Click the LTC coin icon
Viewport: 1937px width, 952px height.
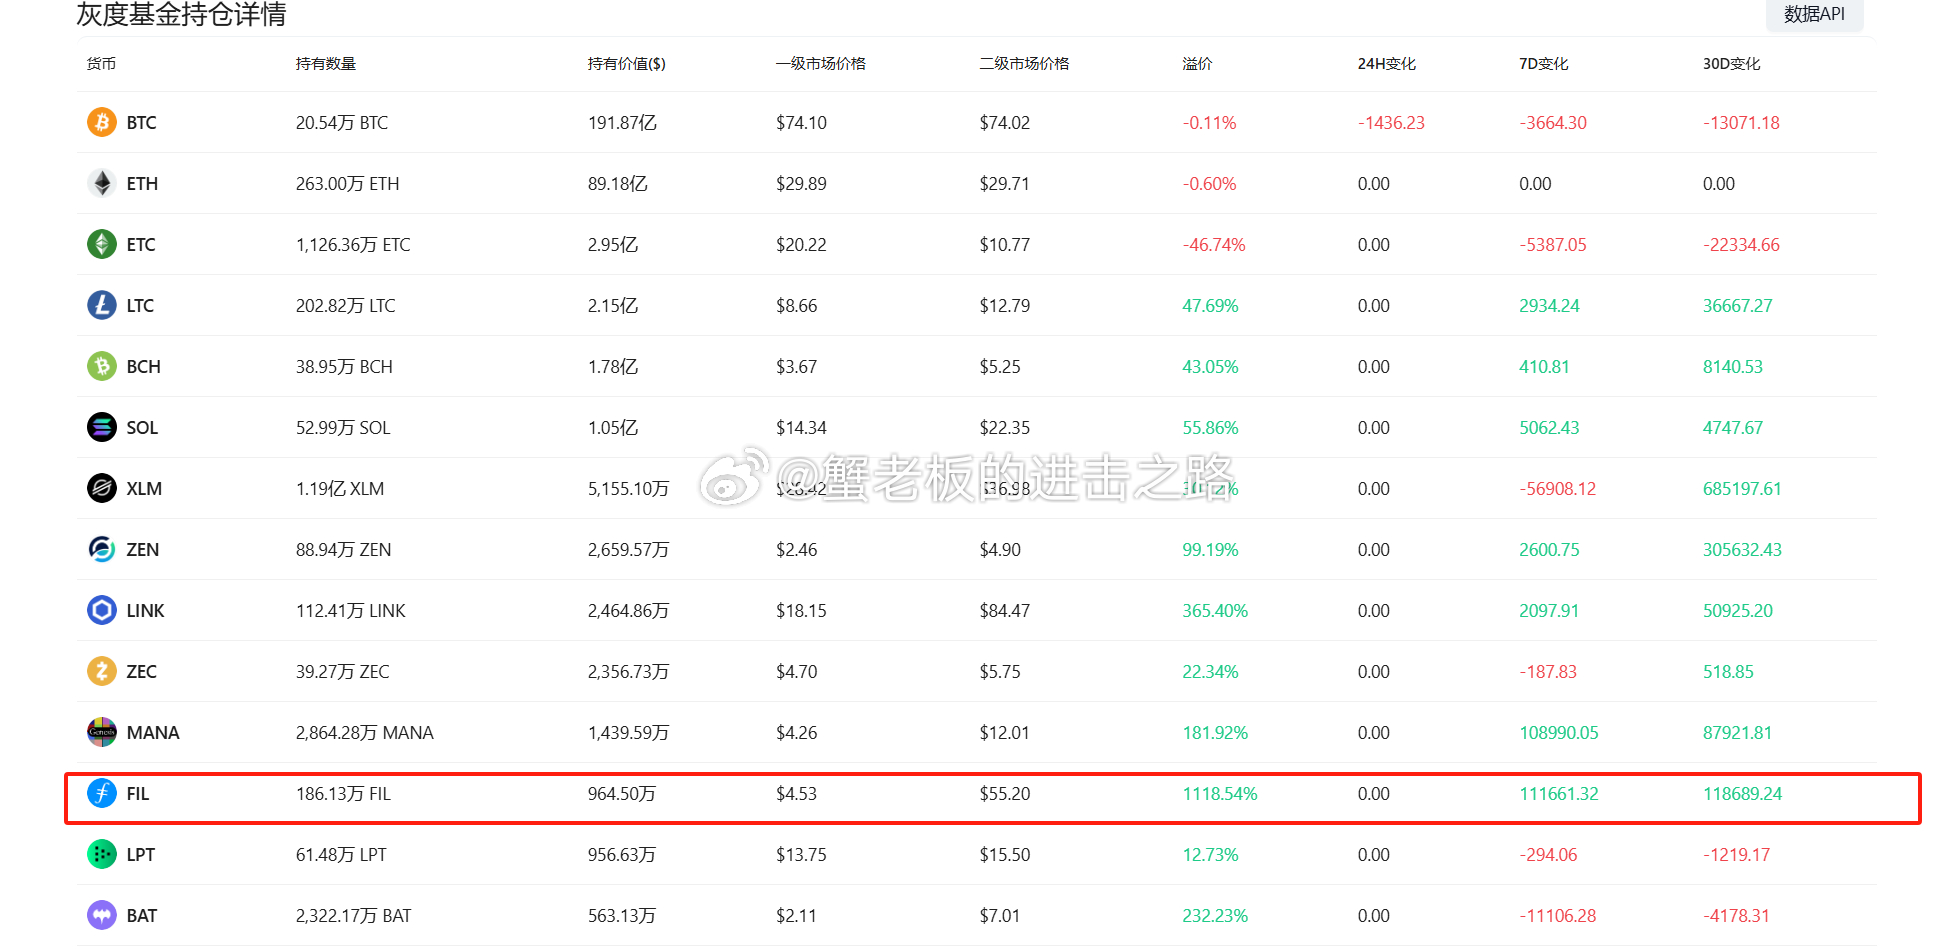coord(102,305)
